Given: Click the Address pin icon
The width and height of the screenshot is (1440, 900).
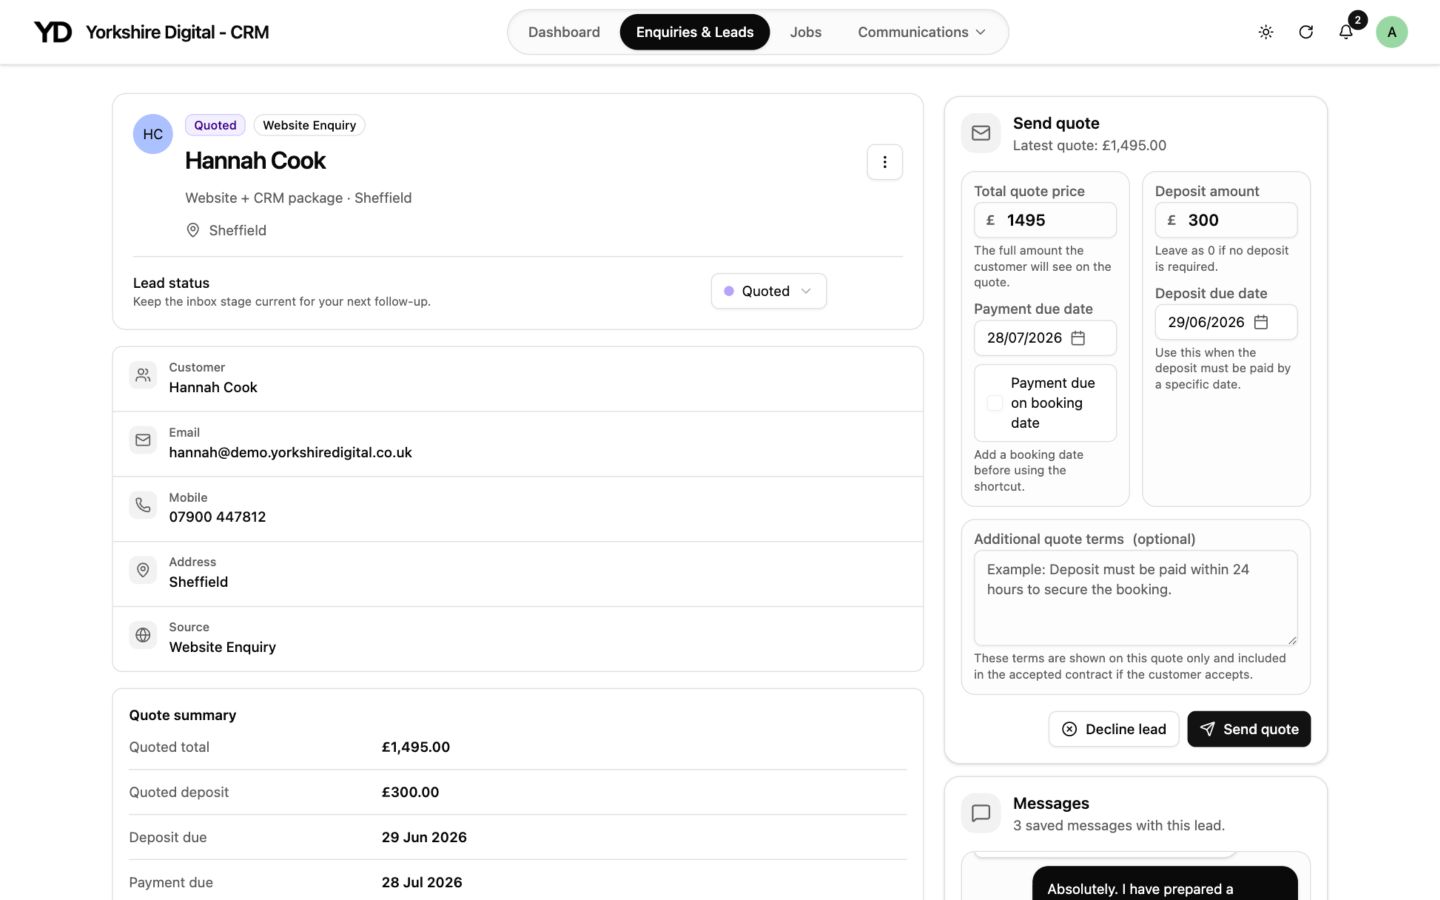Looking at the screenshot, I should point(143,571).
